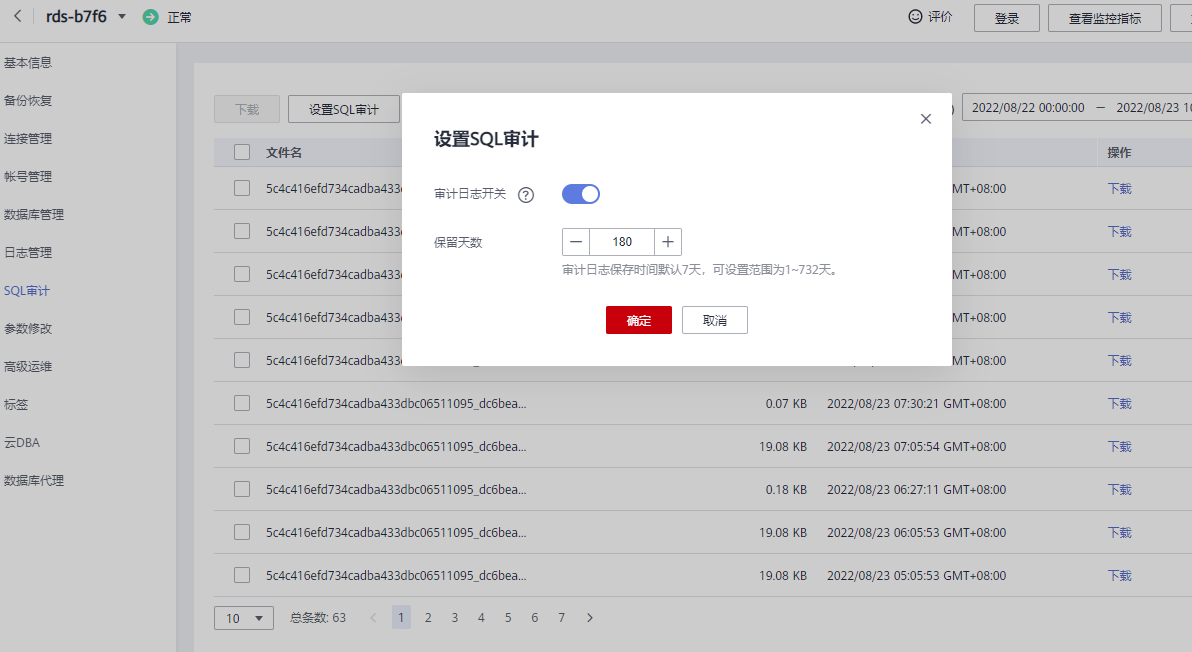This screenshot has height=652, width=1192.
Task: Click the 总条数: 63 text
Action: click(318, 618)
